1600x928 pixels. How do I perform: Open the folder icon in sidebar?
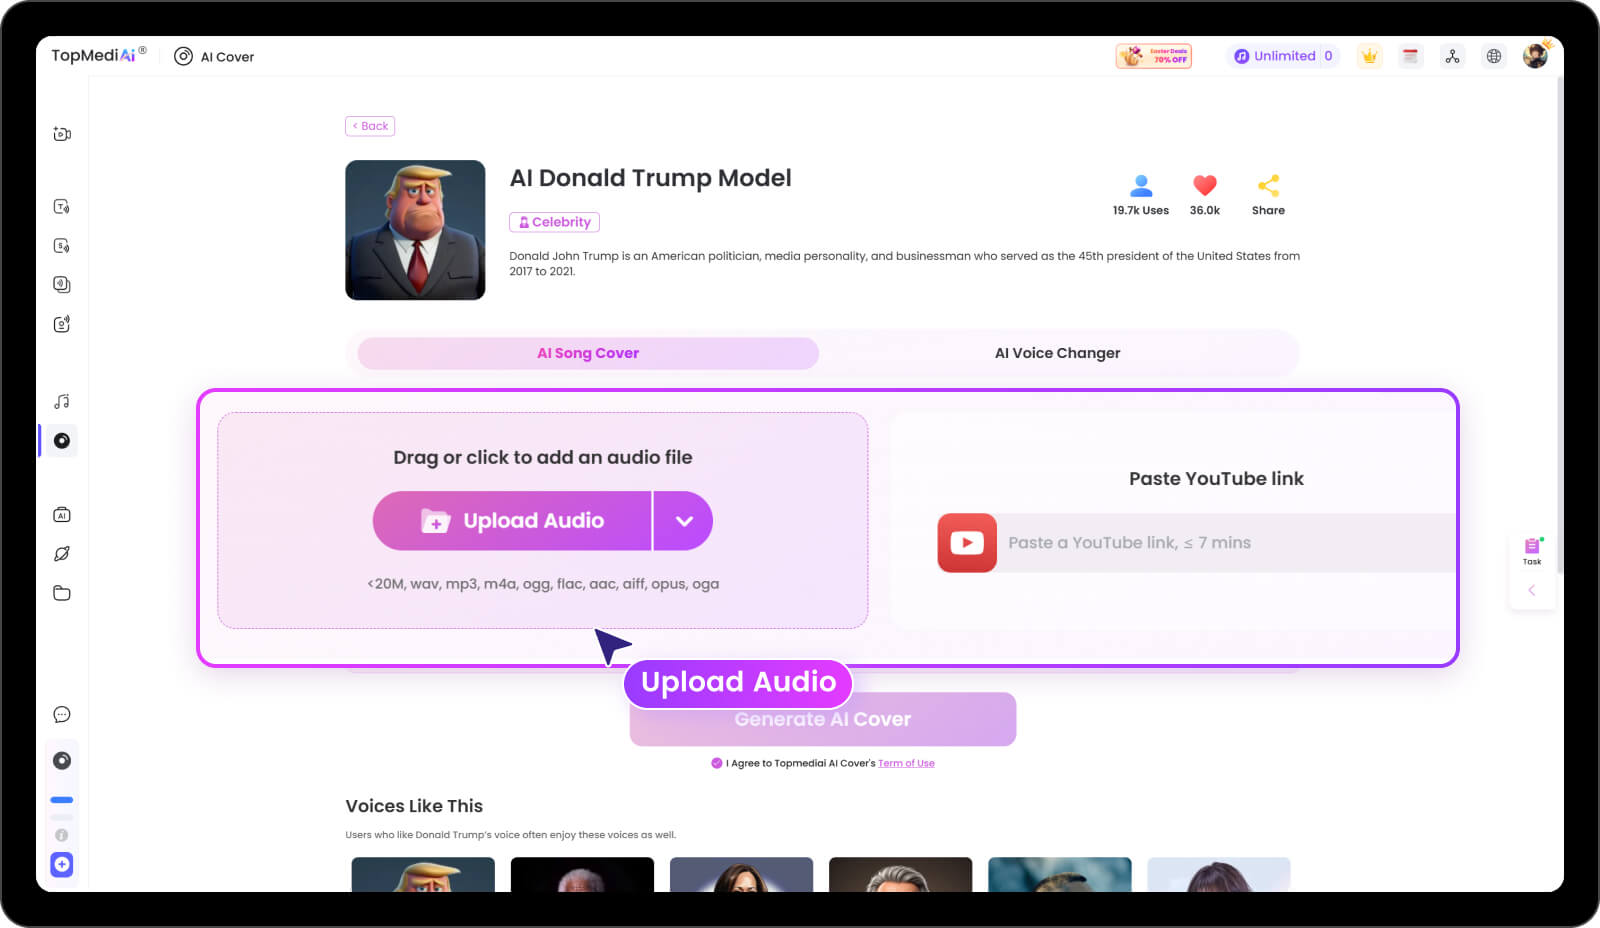point(62,593)
